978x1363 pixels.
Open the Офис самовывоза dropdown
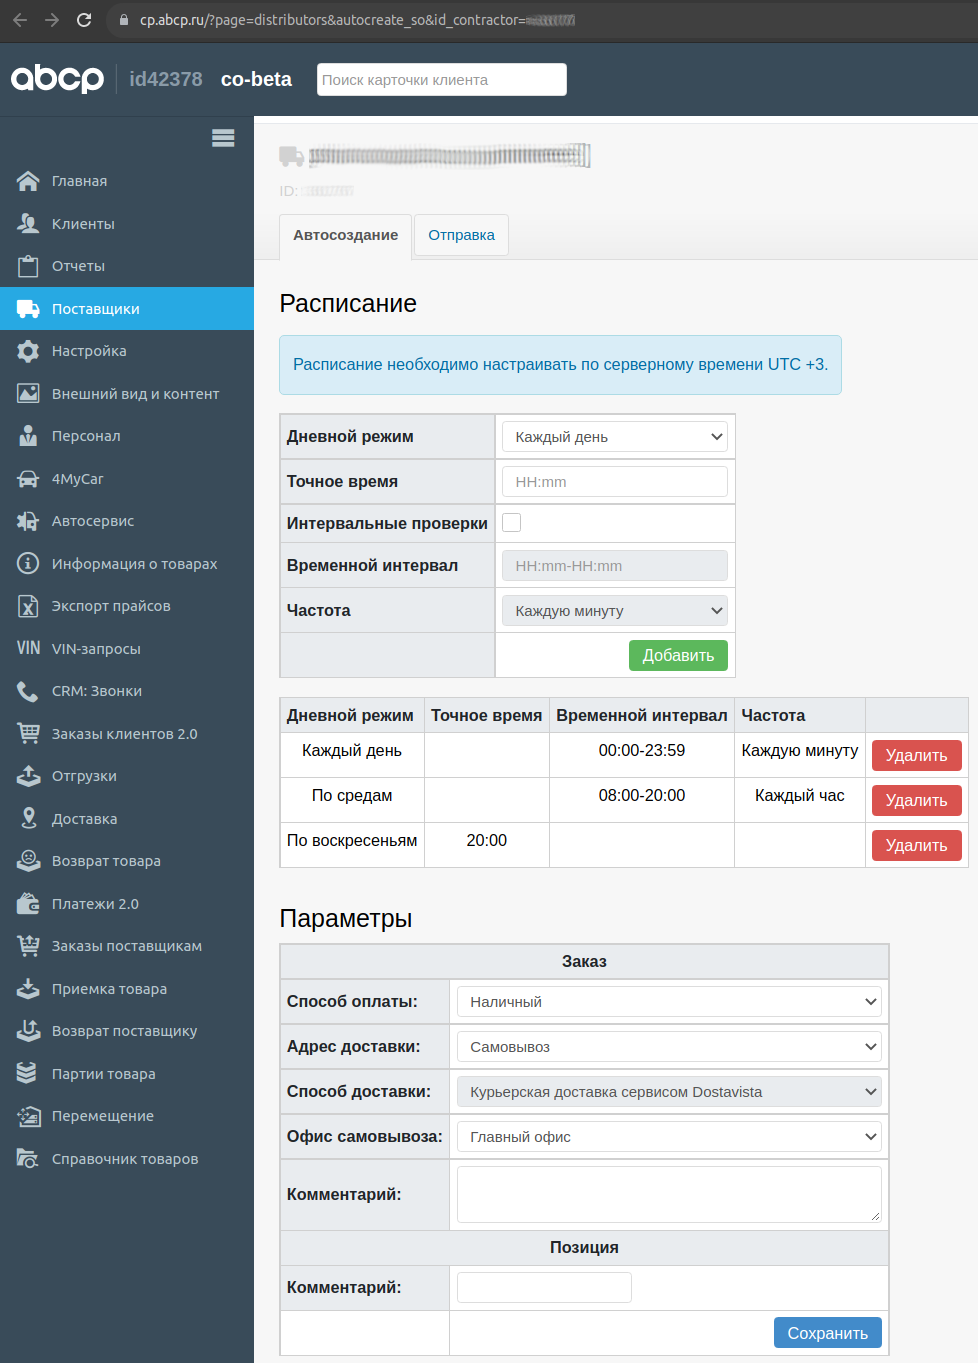[668, 1137]
